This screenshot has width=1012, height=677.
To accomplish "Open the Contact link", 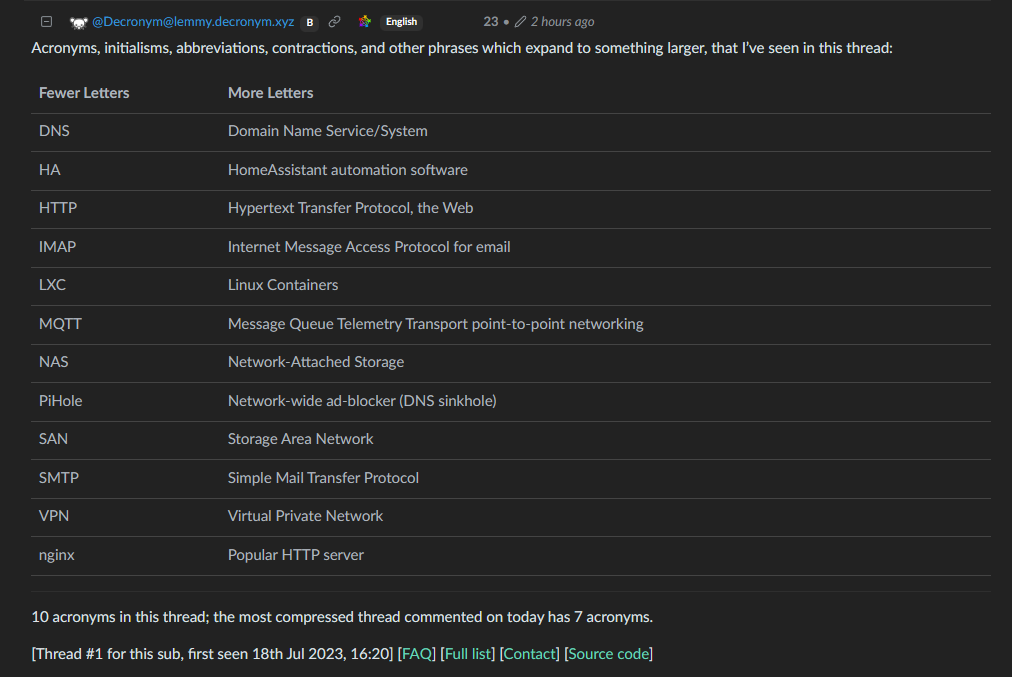I will [530, 654].
